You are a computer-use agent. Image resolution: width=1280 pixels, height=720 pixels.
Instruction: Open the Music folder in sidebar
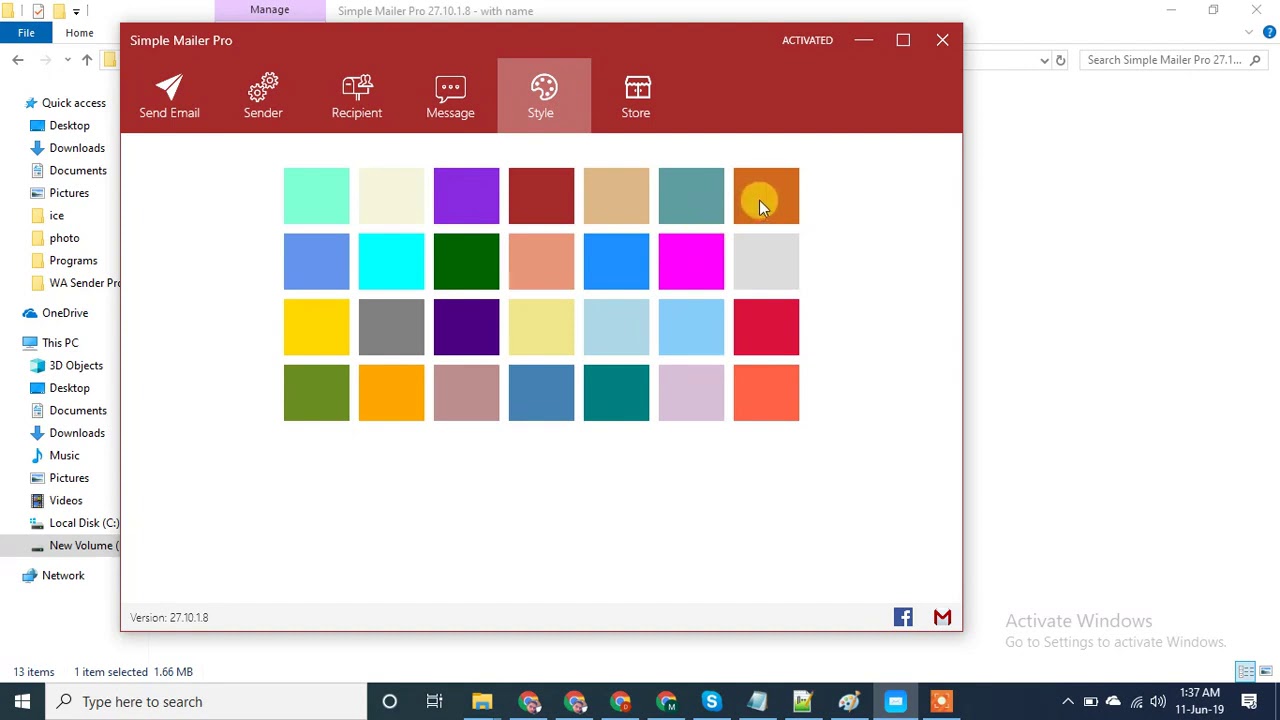[64, 455]
